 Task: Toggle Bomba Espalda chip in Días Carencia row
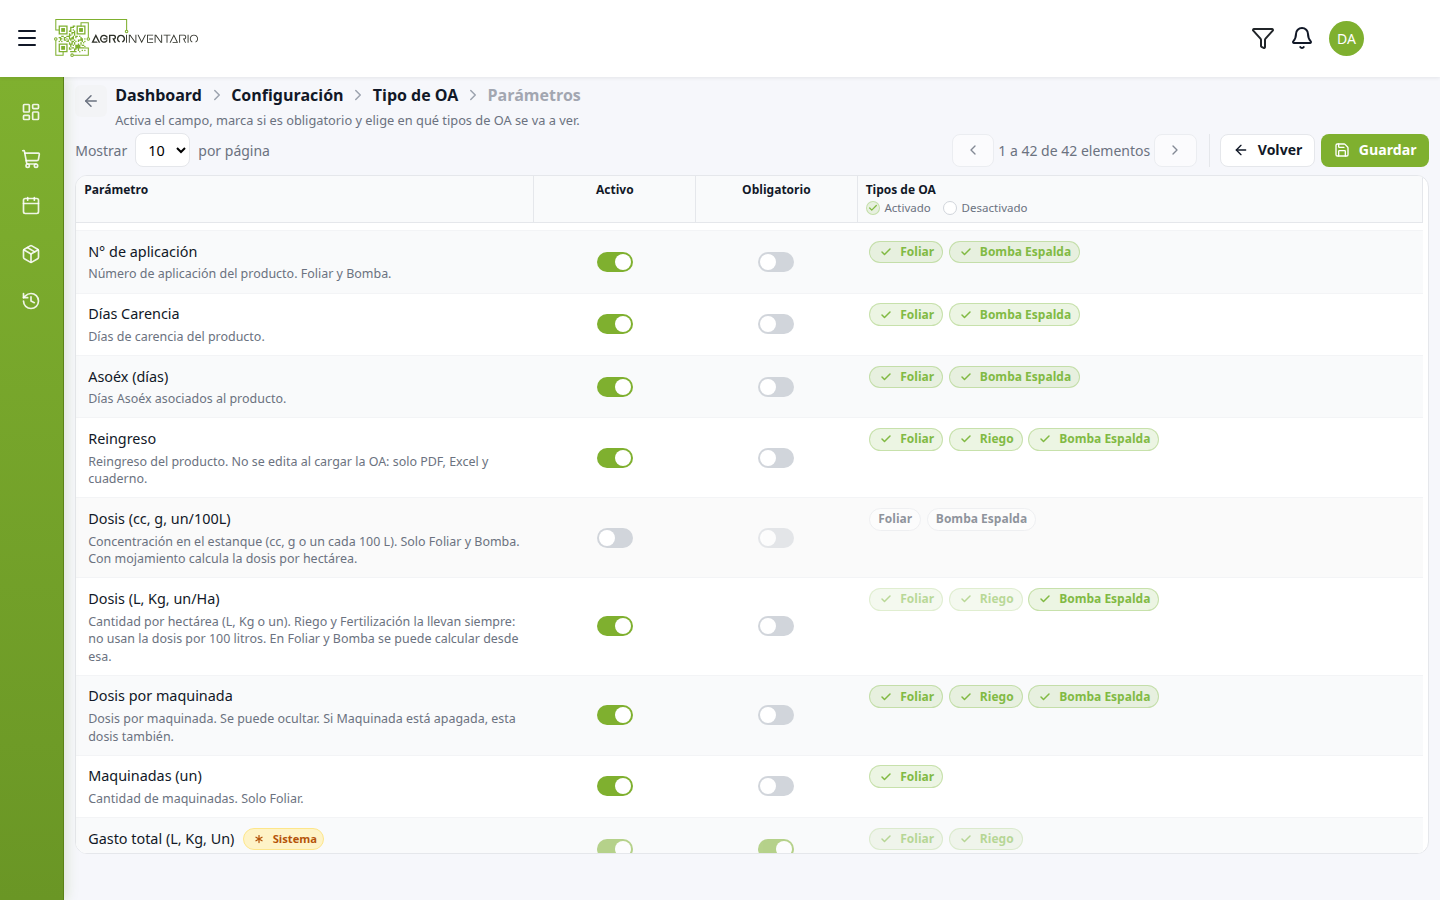pos(1014,315)
